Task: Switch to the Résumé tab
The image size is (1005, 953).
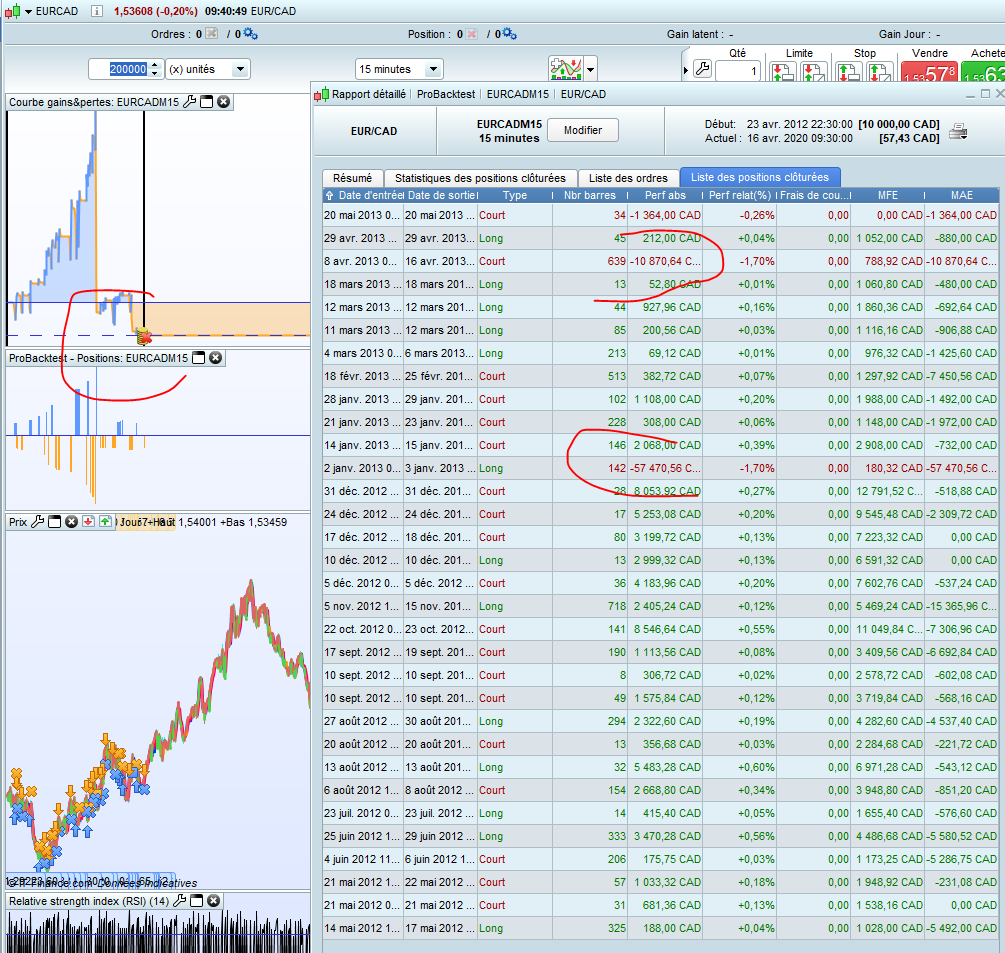Action: click(x=352, y=178)
